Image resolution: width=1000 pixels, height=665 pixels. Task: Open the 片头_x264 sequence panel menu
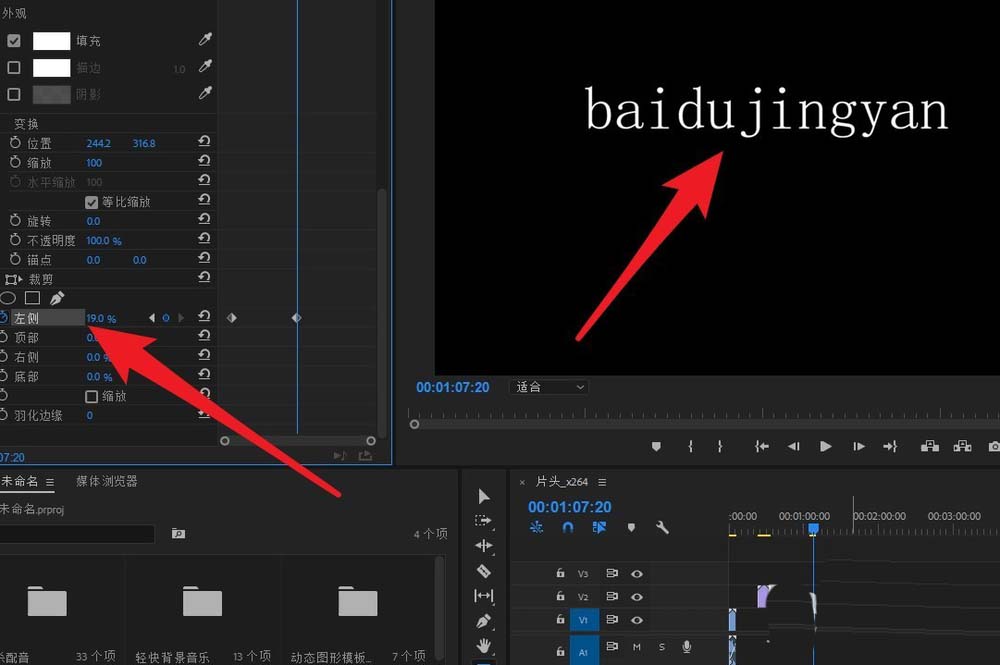(602, 482)
